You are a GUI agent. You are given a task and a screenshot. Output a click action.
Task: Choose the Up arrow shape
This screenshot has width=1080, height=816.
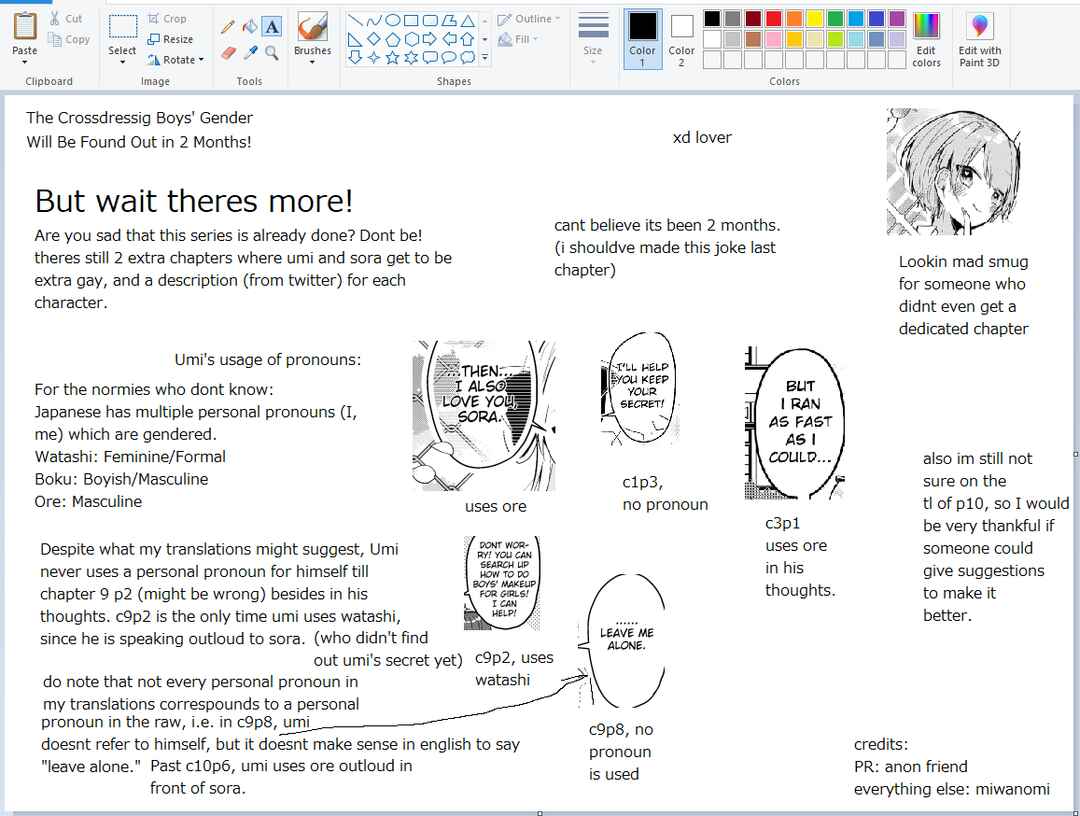(467, 39)
